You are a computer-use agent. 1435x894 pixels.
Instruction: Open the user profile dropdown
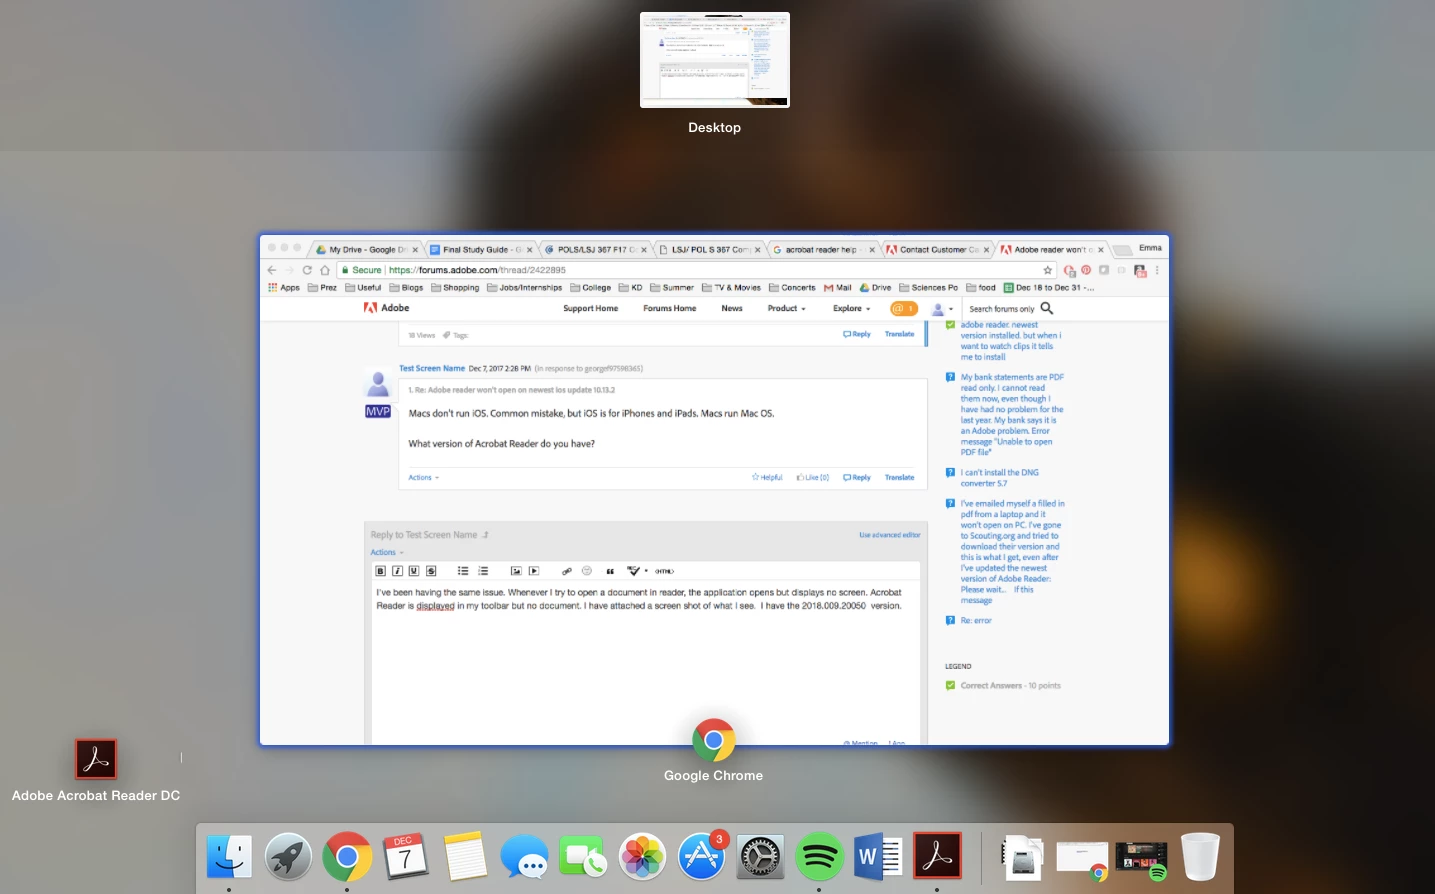[x=942, y=309]
